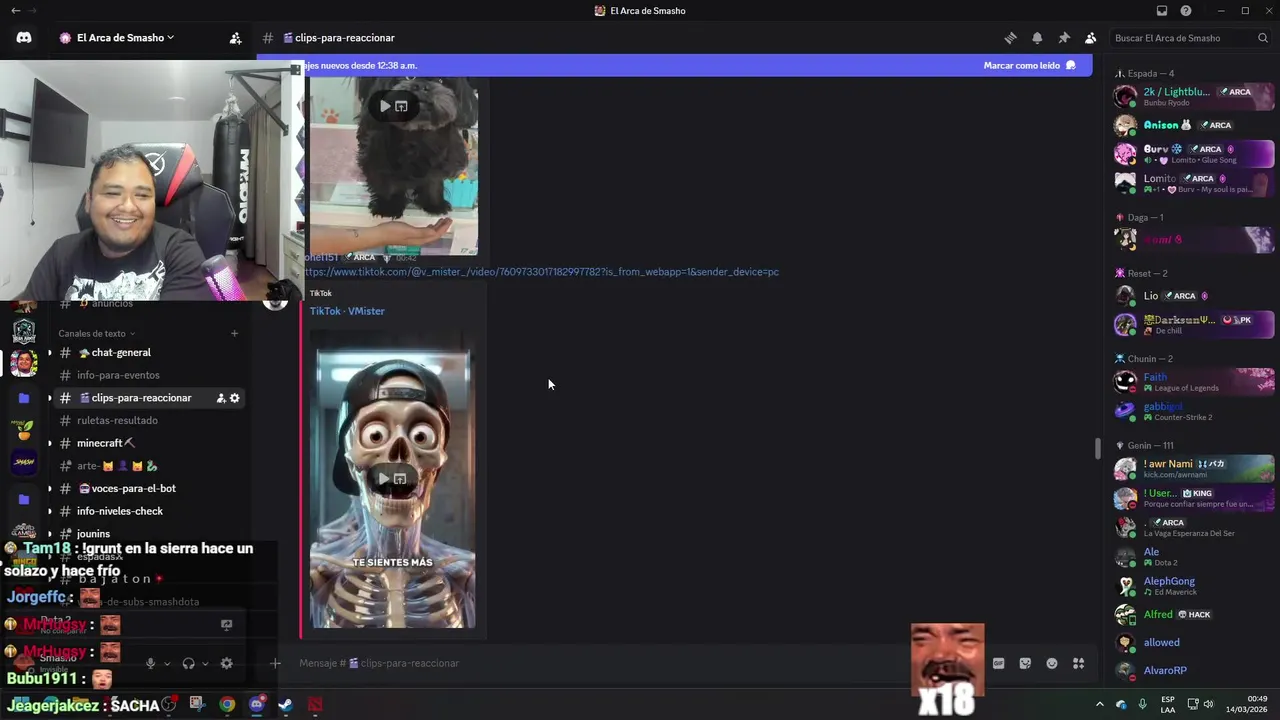Open apps launcher icon in message bar
This screenshot has height=720, width=1280.
(1078, 663)
